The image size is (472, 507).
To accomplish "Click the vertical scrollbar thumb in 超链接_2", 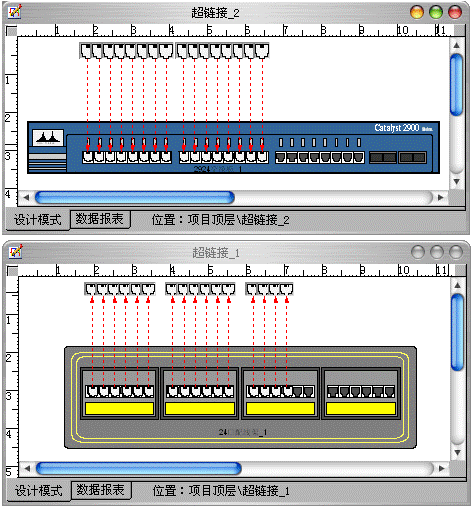I will click(456, 84).
